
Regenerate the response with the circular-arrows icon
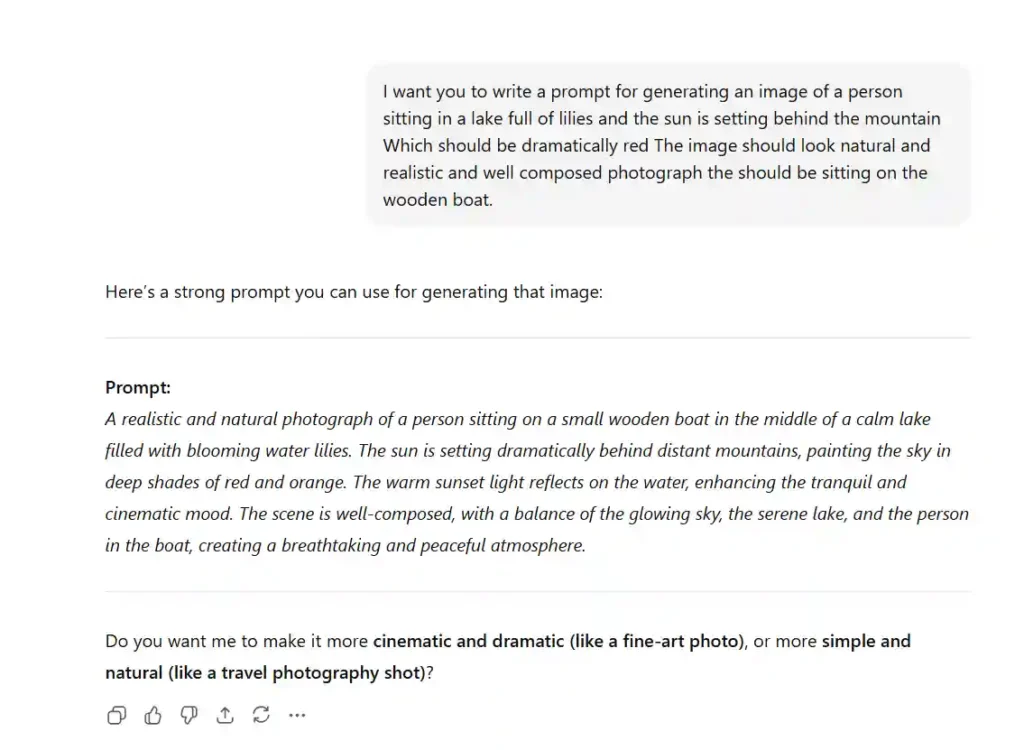click(261, 715)
